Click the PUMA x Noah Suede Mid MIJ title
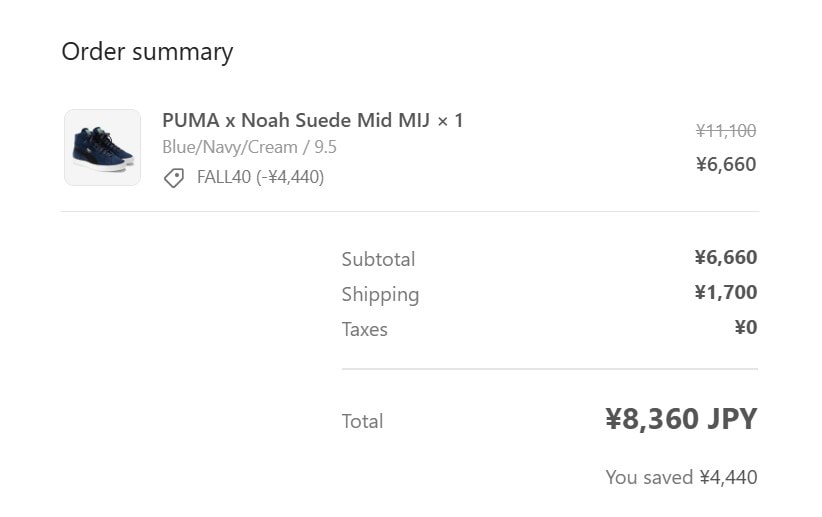The height and width of the screenshot is (517, 822). [x=297, y=121]
